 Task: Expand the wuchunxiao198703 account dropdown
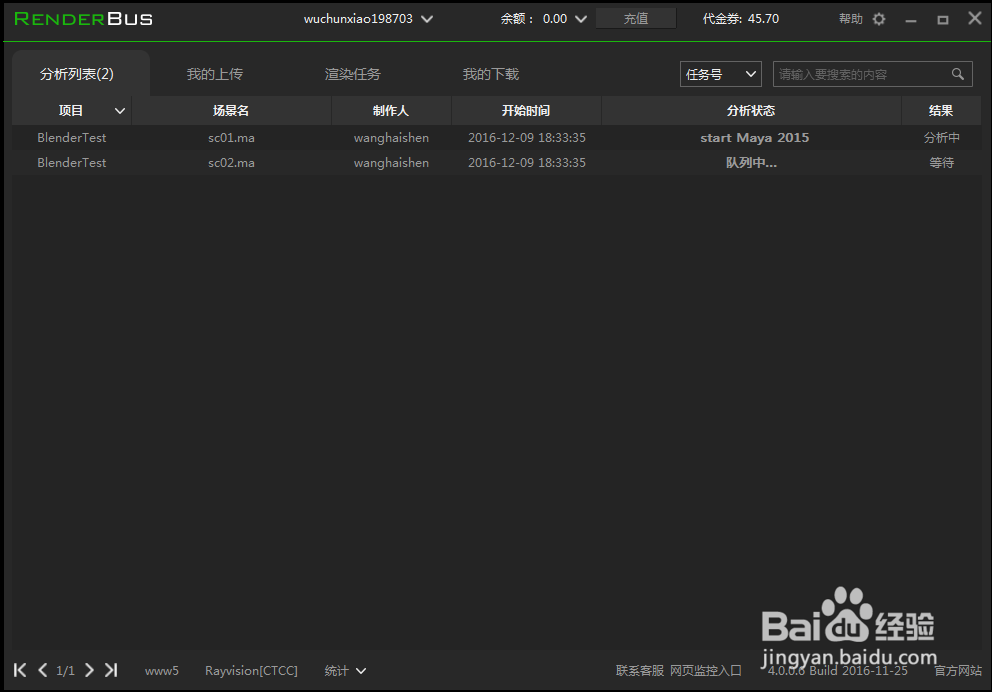coord(427,19)
